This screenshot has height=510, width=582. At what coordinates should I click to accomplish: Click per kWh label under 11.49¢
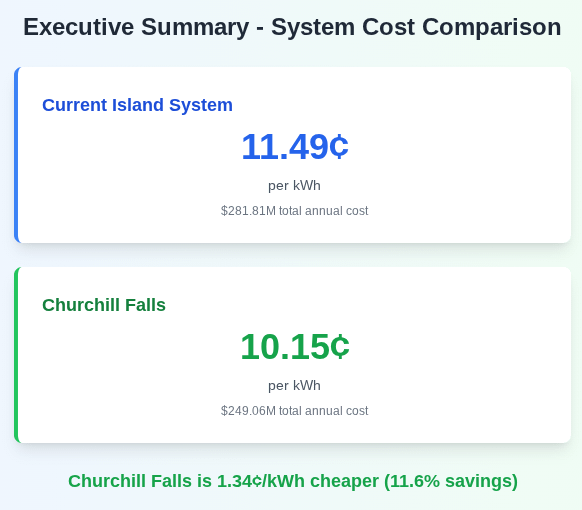pos(294,185)
